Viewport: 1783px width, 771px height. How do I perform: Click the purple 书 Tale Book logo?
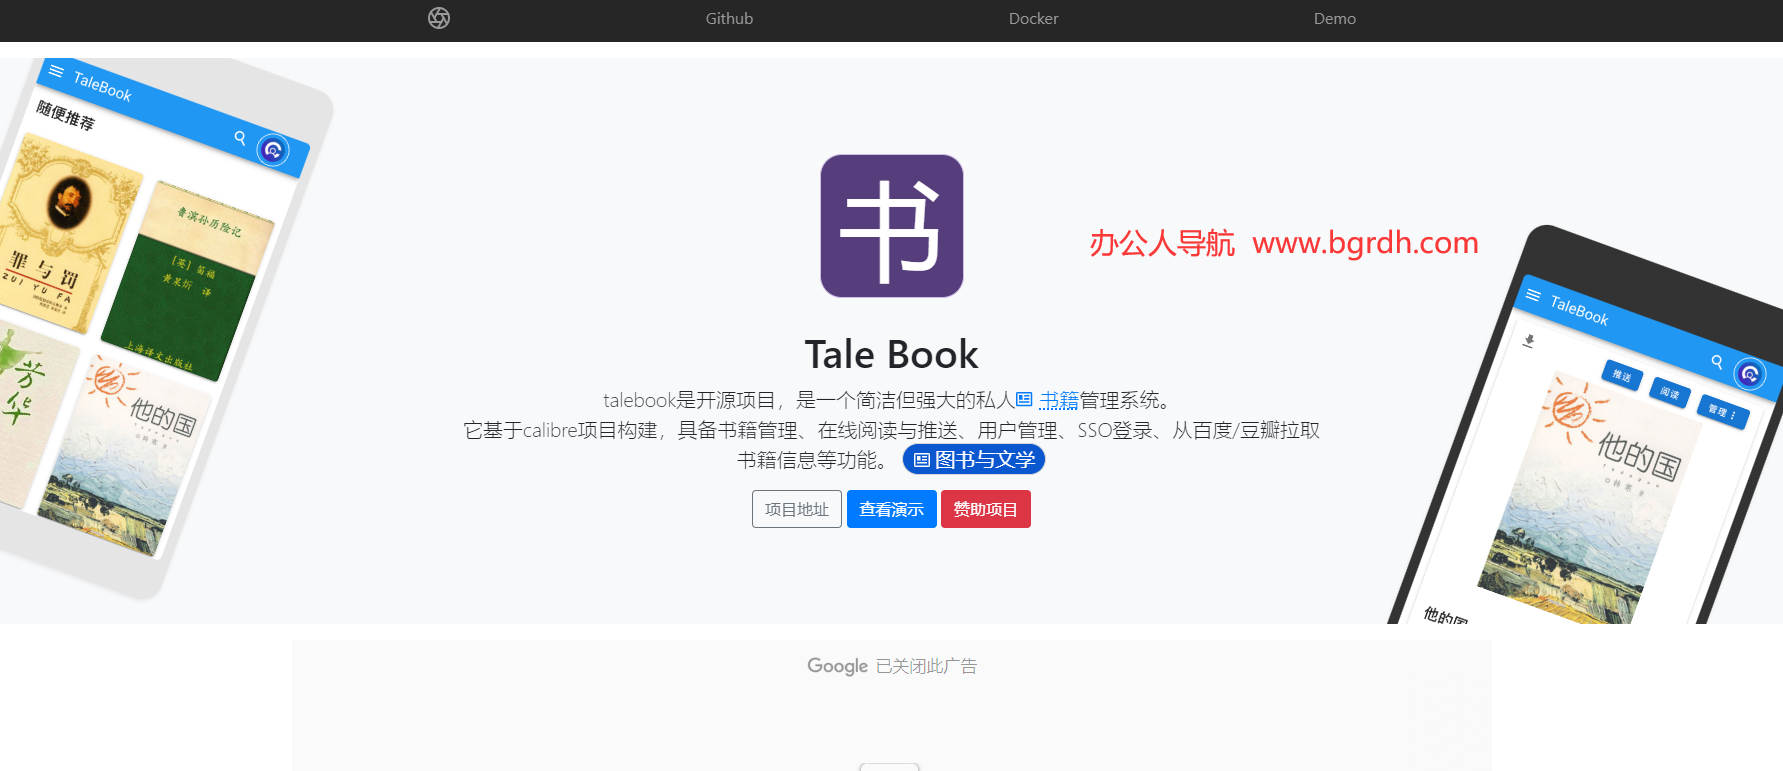click(x=892, y=226)
